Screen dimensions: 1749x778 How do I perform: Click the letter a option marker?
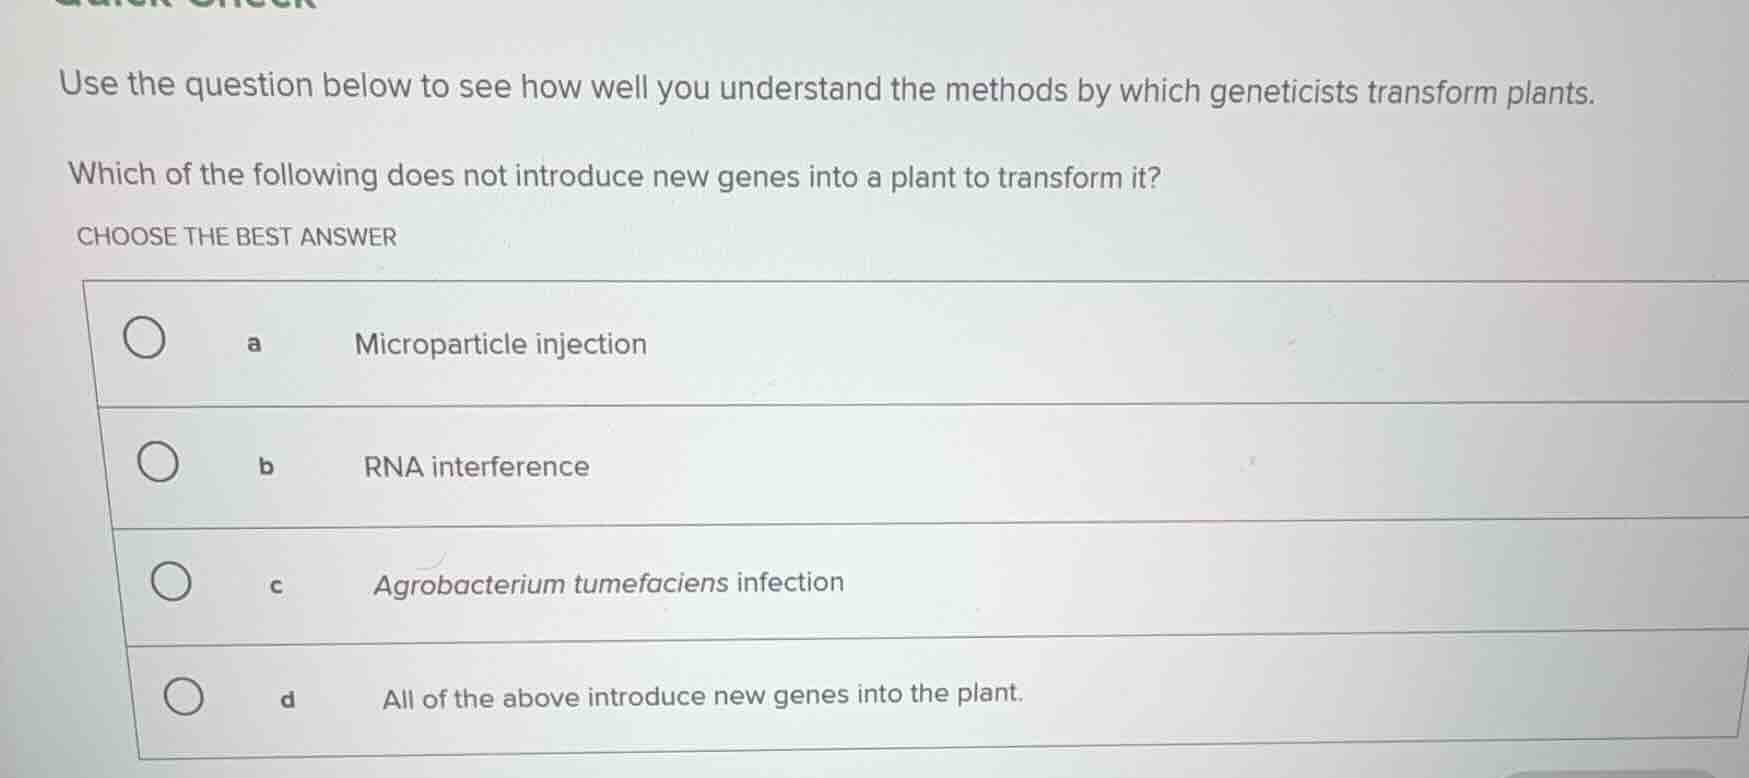252,343
